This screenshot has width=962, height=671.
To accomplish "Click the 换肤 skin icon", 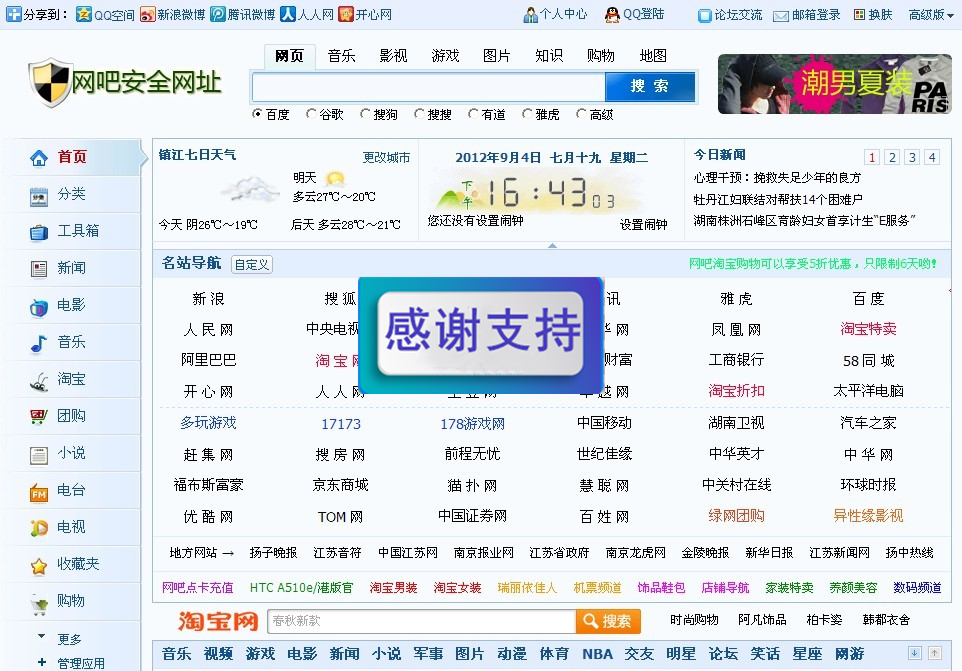I will (860, 15).
